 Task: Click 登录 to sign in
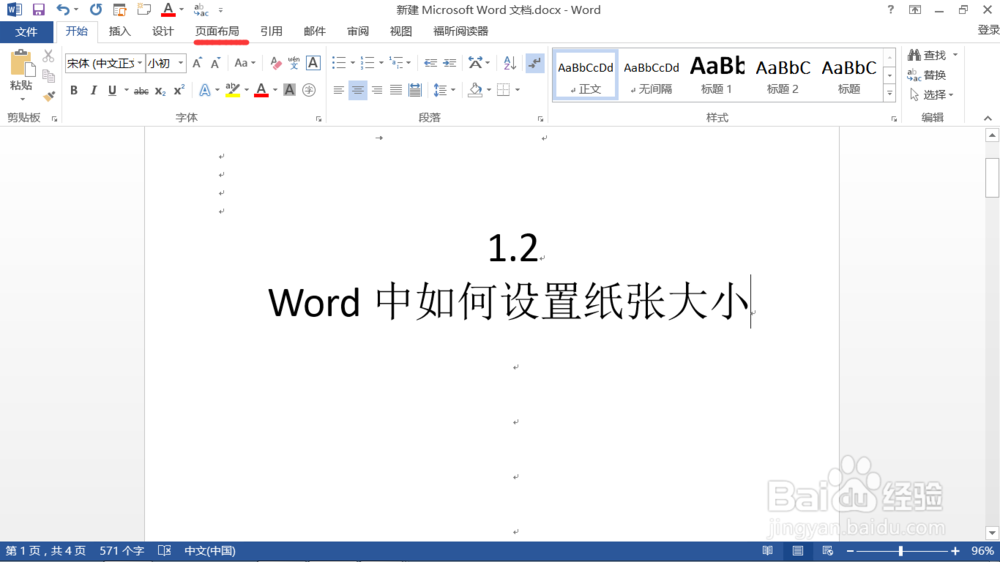(x=989, y=31)
